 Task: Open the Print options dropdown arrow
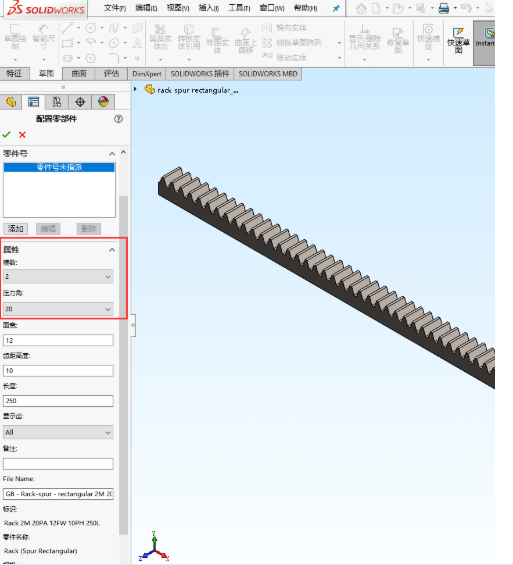click(x=455, y=8)
